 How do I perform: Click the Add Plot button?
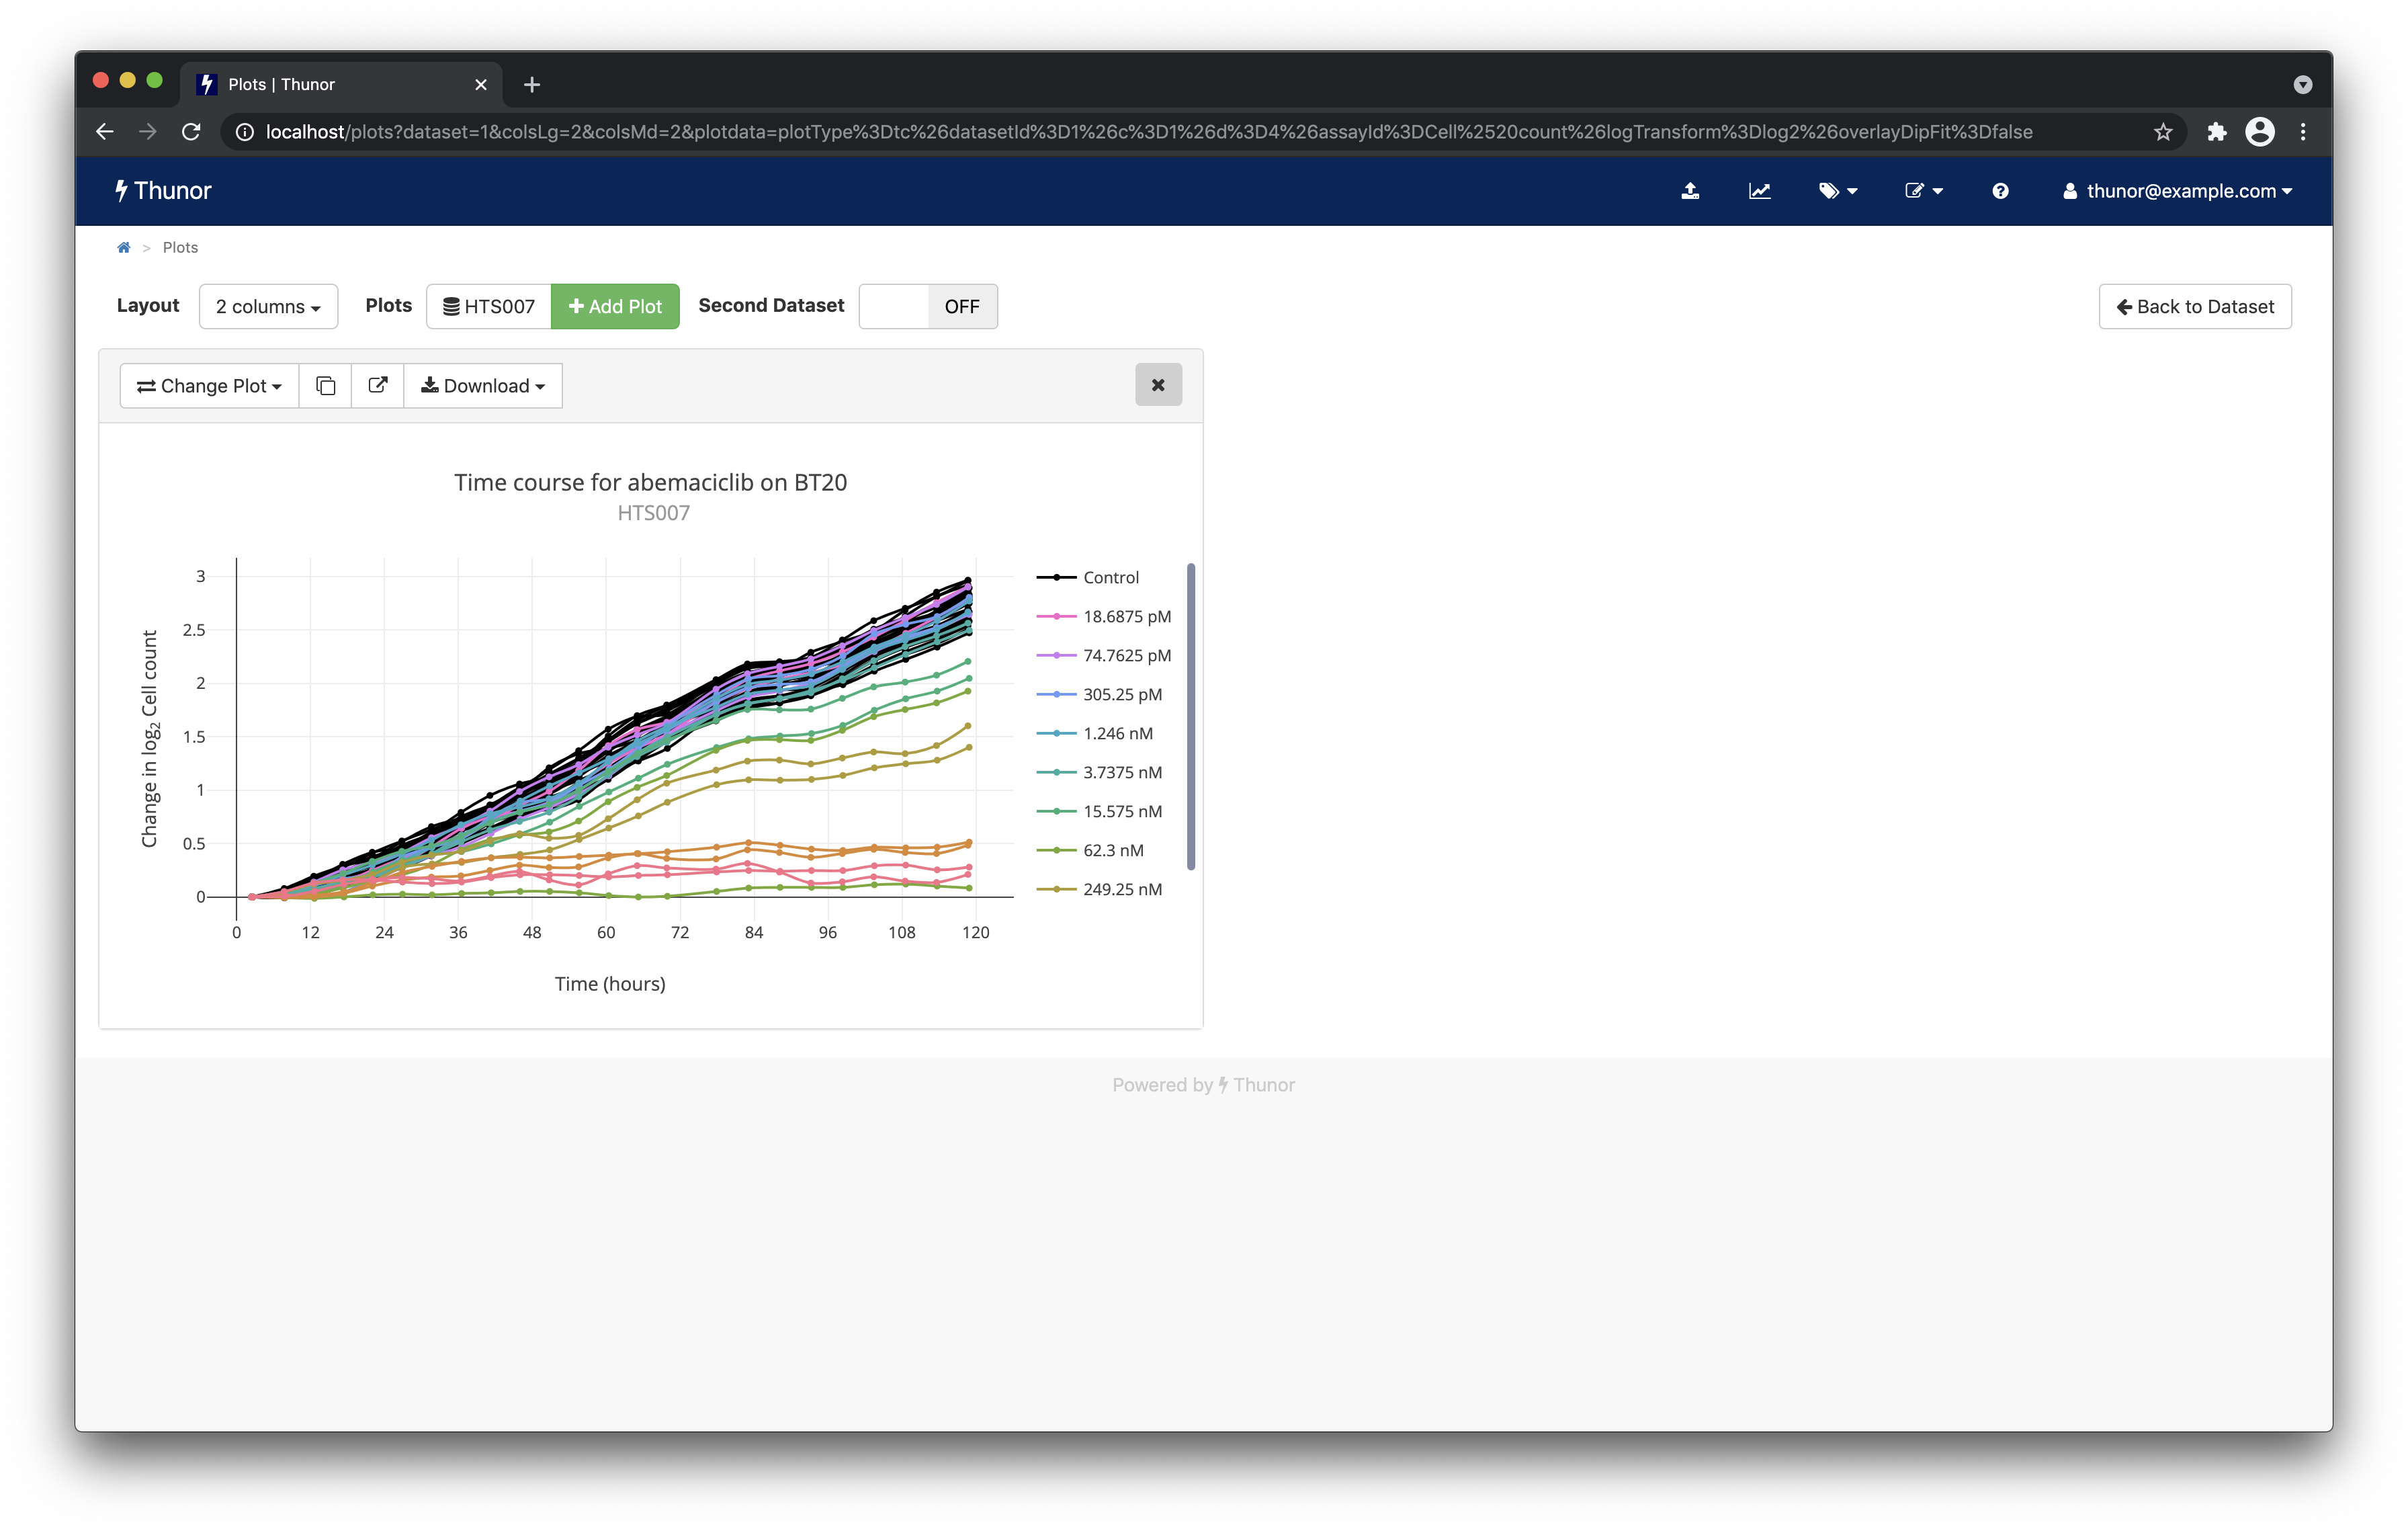pos(615,306)
